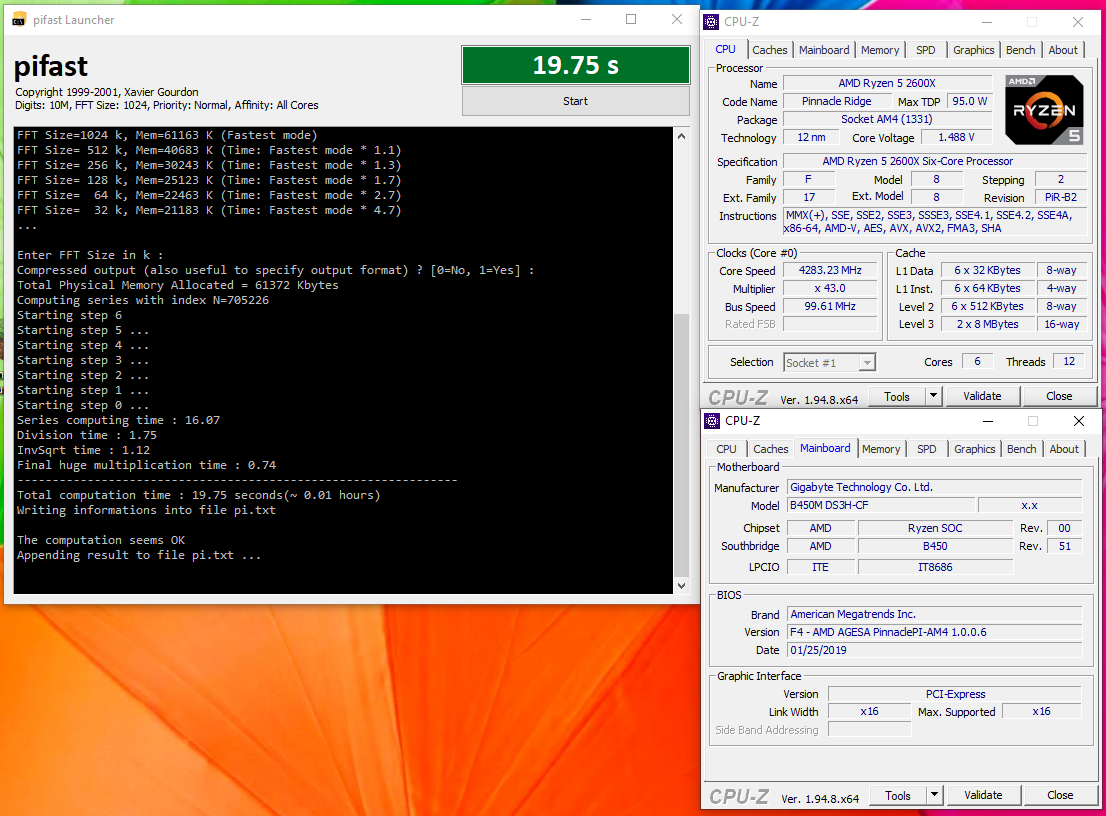
Task: Click the BIOS date 01/25/2019 field
Action: (935, 650)
